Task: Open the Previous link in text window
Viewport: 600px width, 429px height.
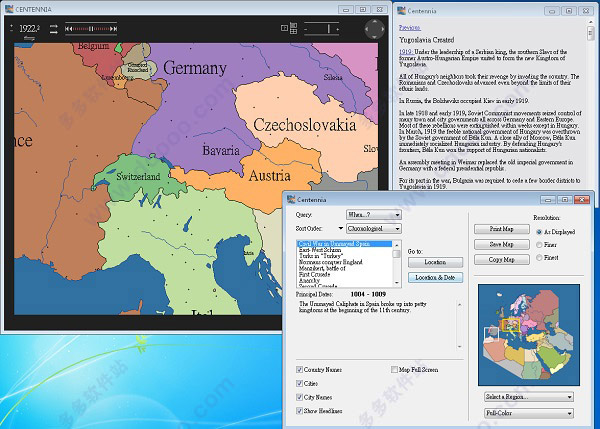Action: click(x=409, y=28)
